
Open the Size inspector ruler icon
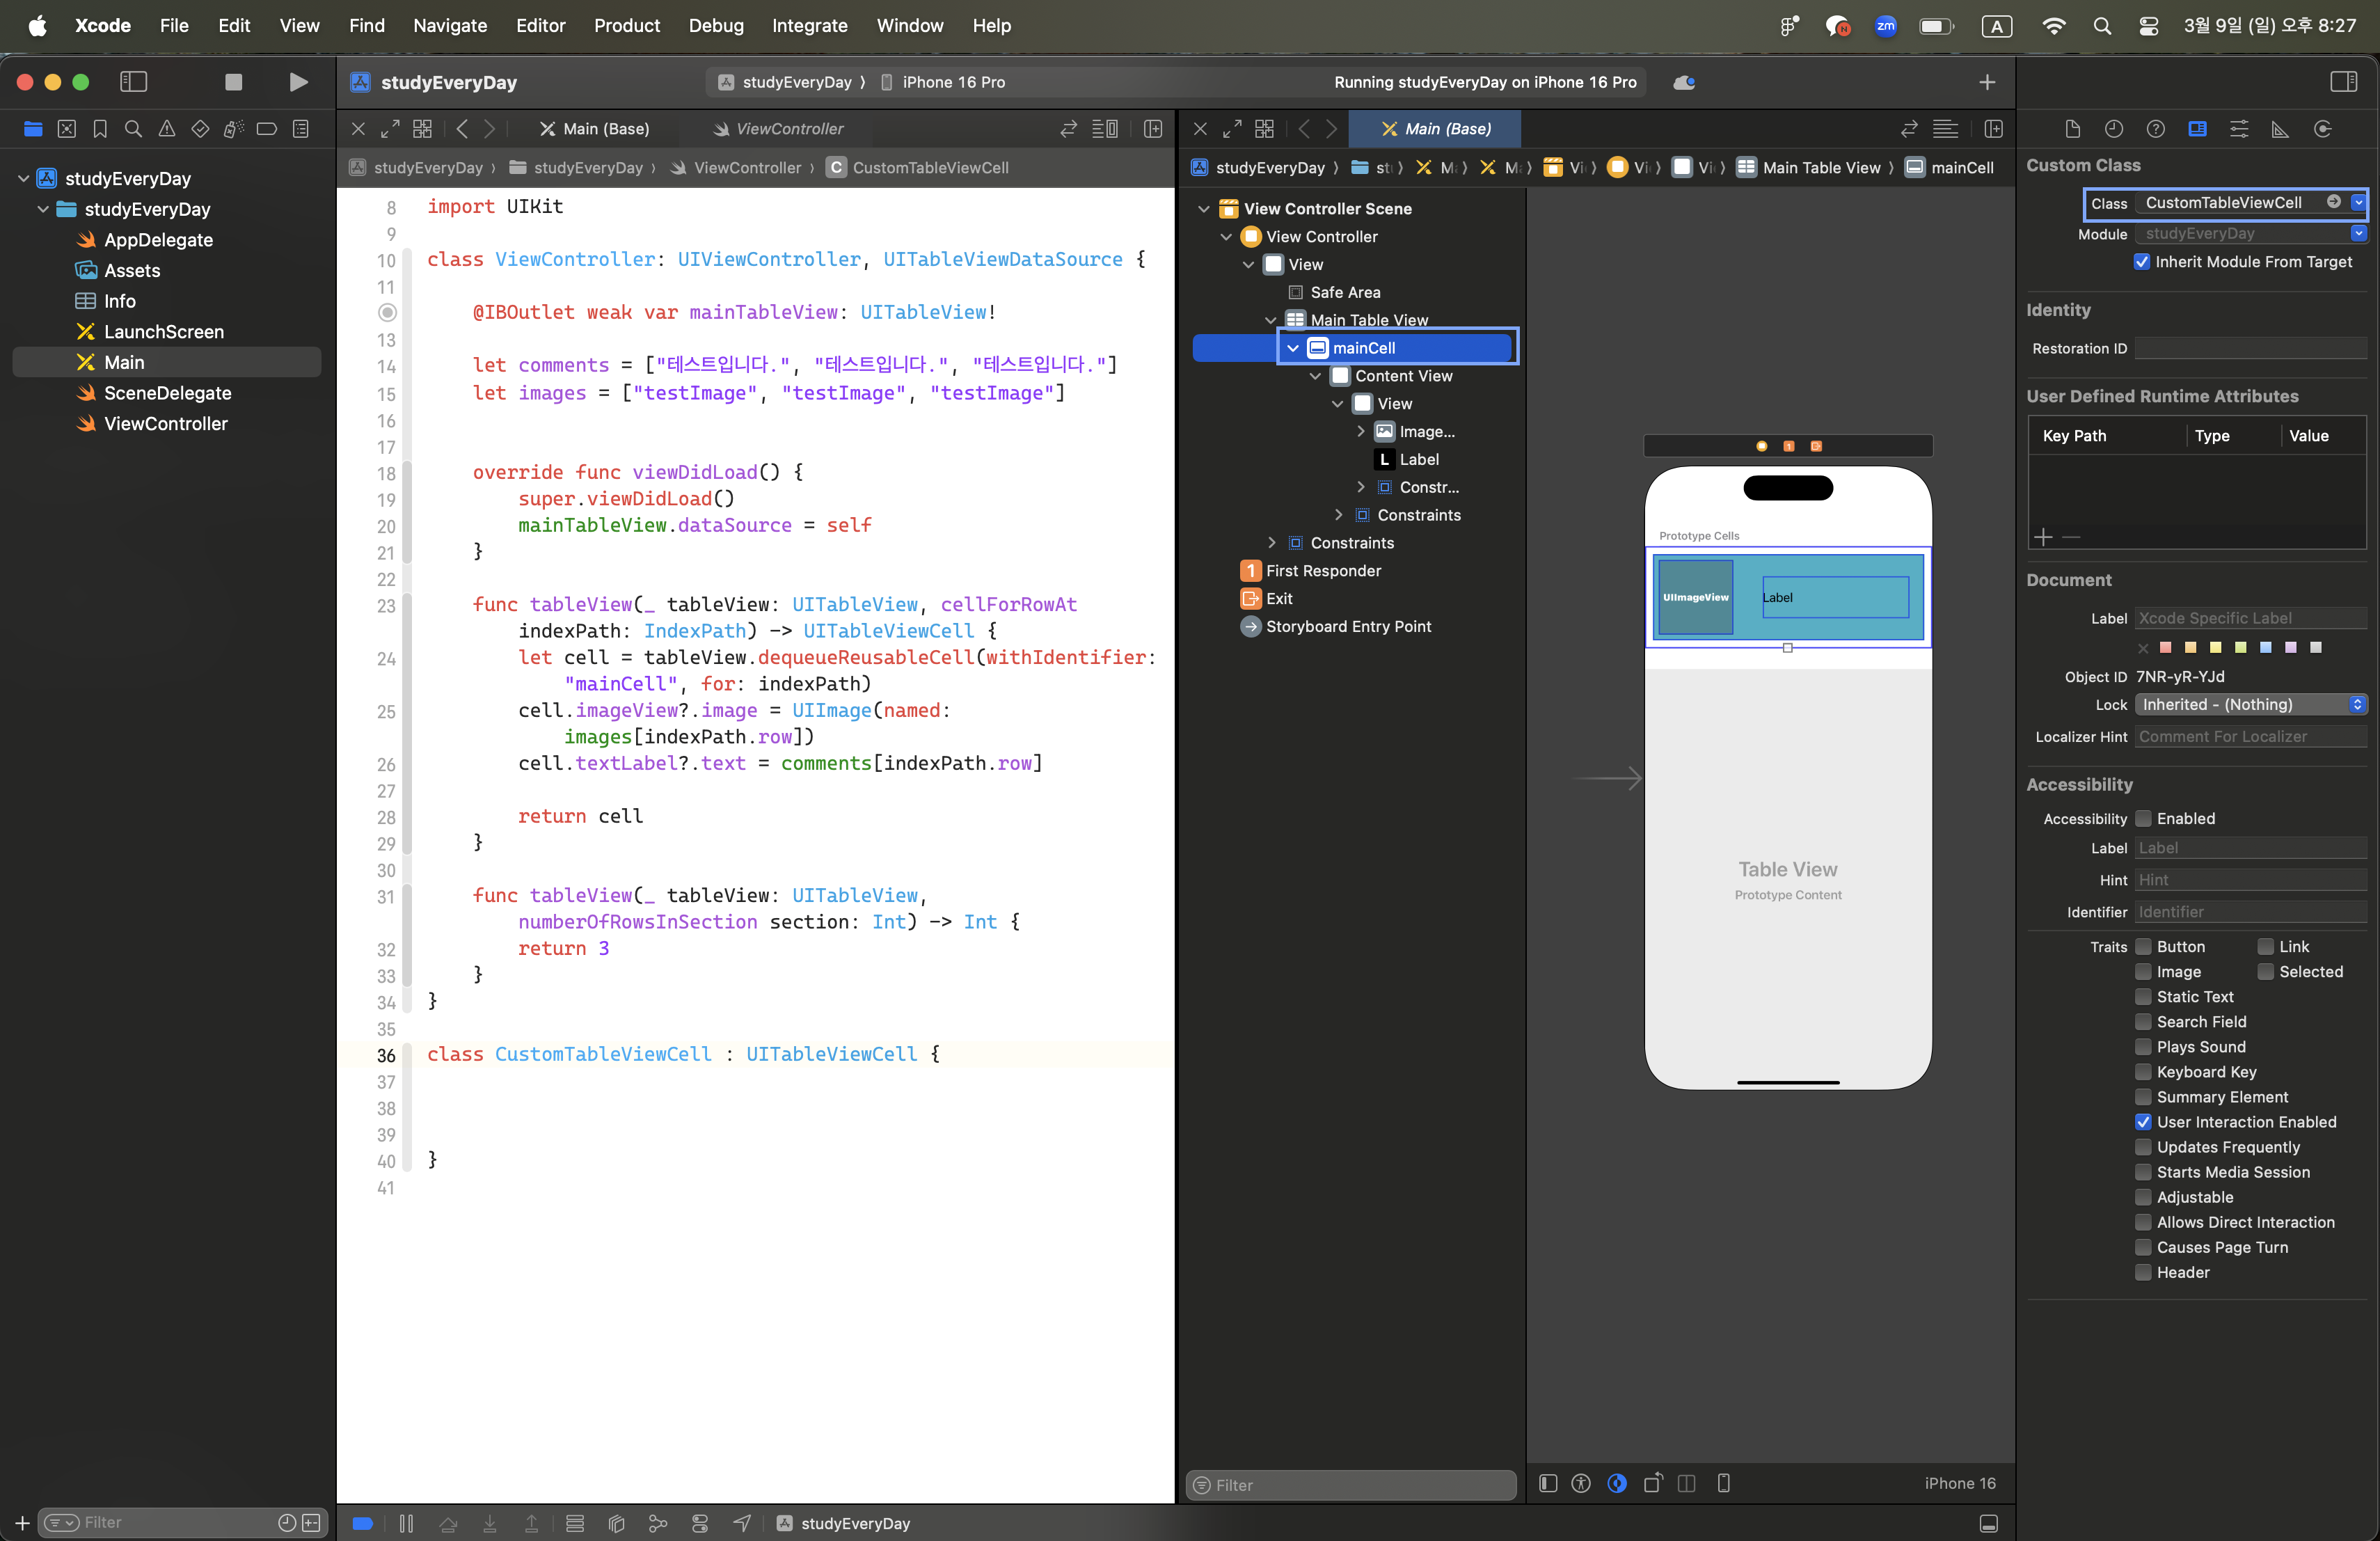pos(2280,129)
